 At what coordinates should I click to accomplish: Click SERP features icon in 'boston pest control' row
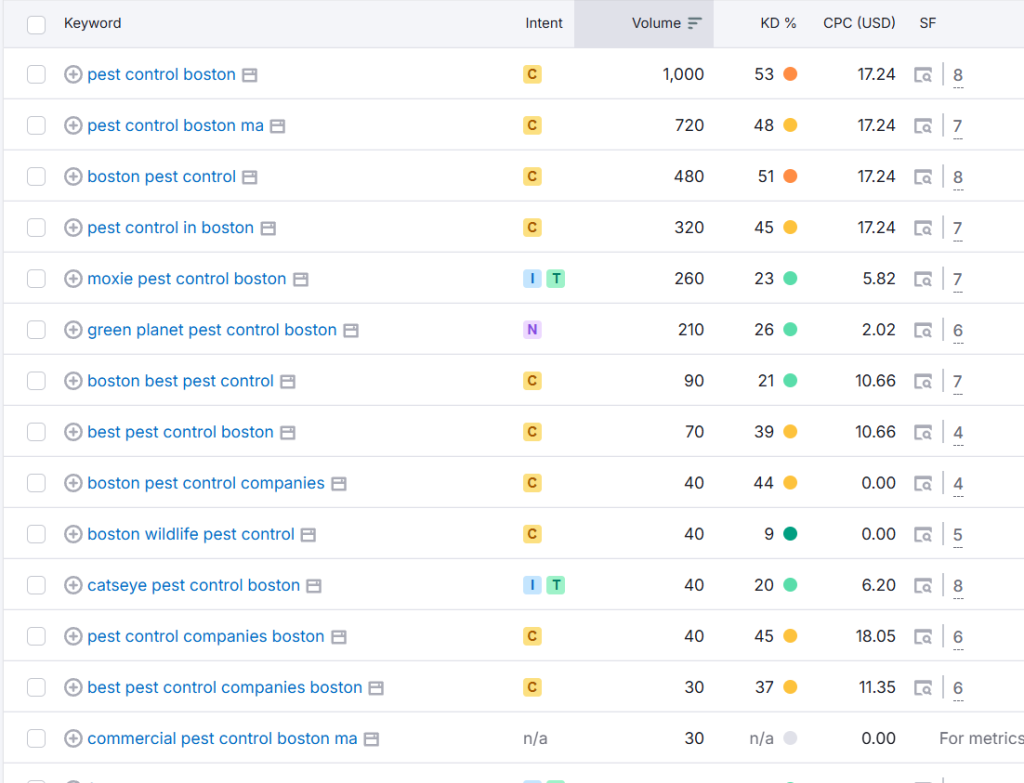[x=924, y=177]
